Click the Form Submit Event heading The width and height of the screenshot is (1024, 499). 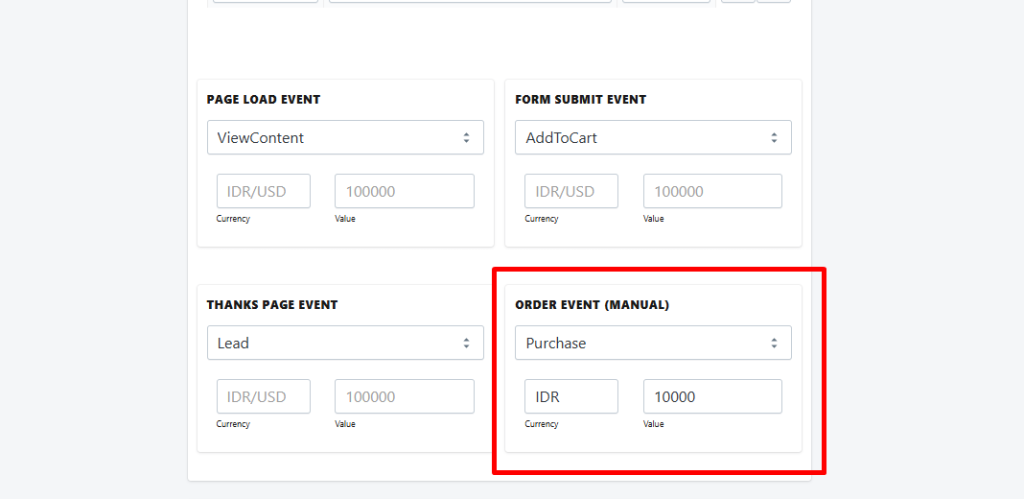[580, 100]
